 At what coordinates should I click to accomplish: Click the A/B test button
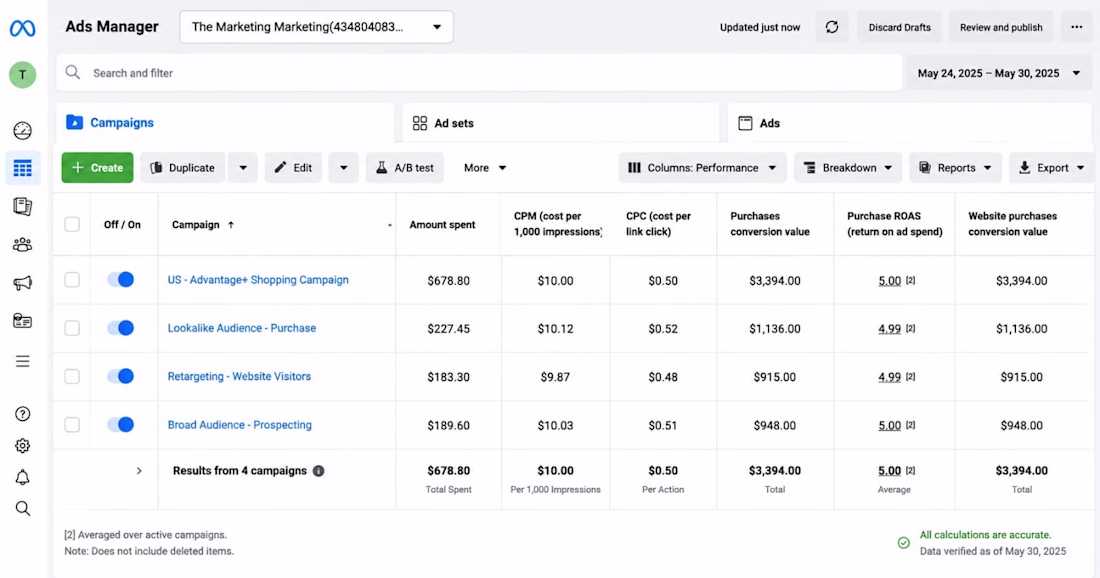[405, 168]
